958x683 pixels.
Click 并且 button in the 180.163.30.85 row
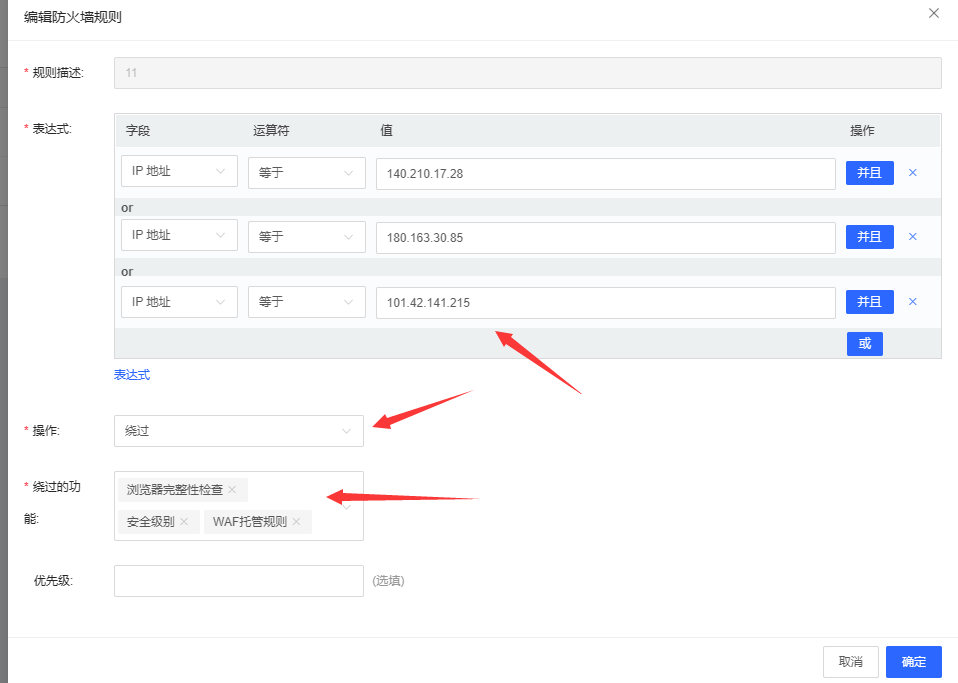tap(869, 237)
